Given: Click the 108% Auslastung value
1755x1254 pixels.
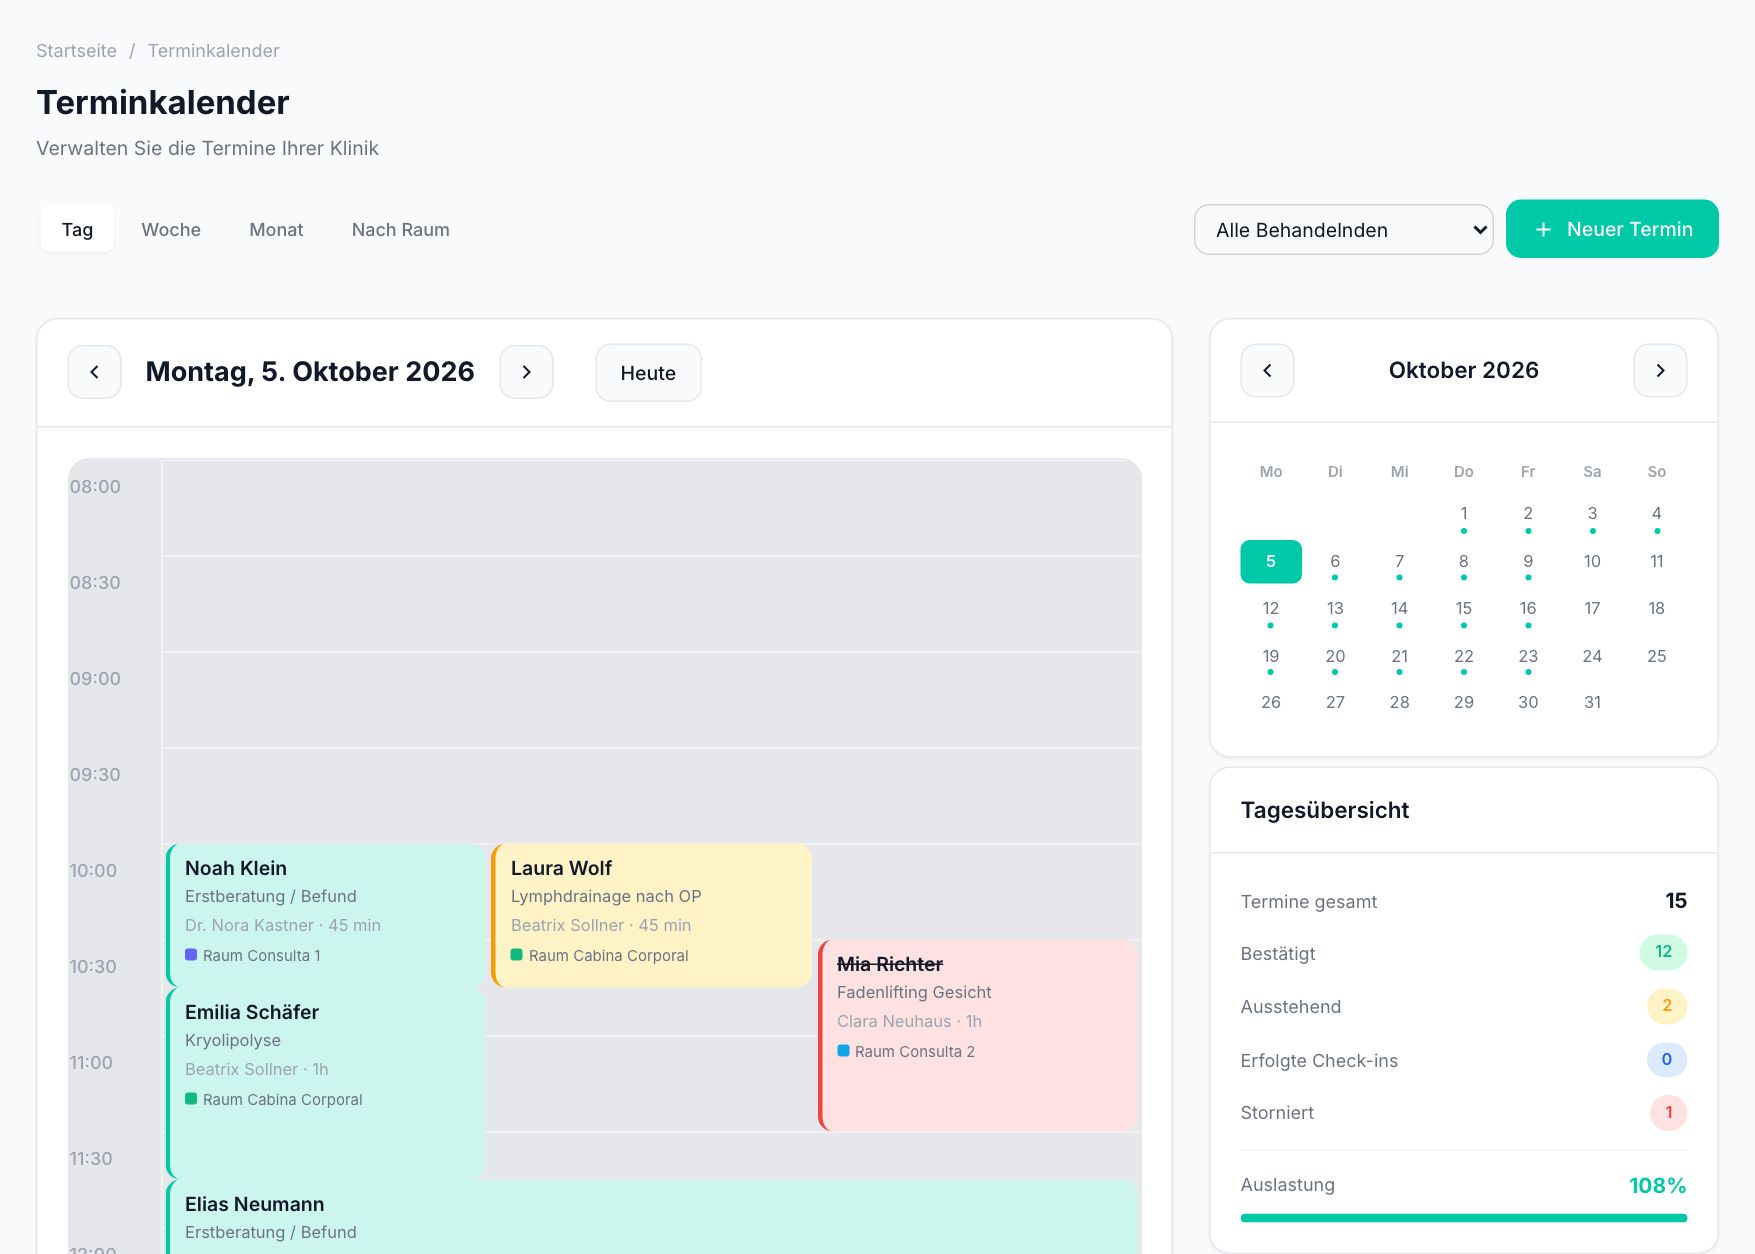Looking at the screenshot, I should pyautogui.click(x=1657, y=1186).
